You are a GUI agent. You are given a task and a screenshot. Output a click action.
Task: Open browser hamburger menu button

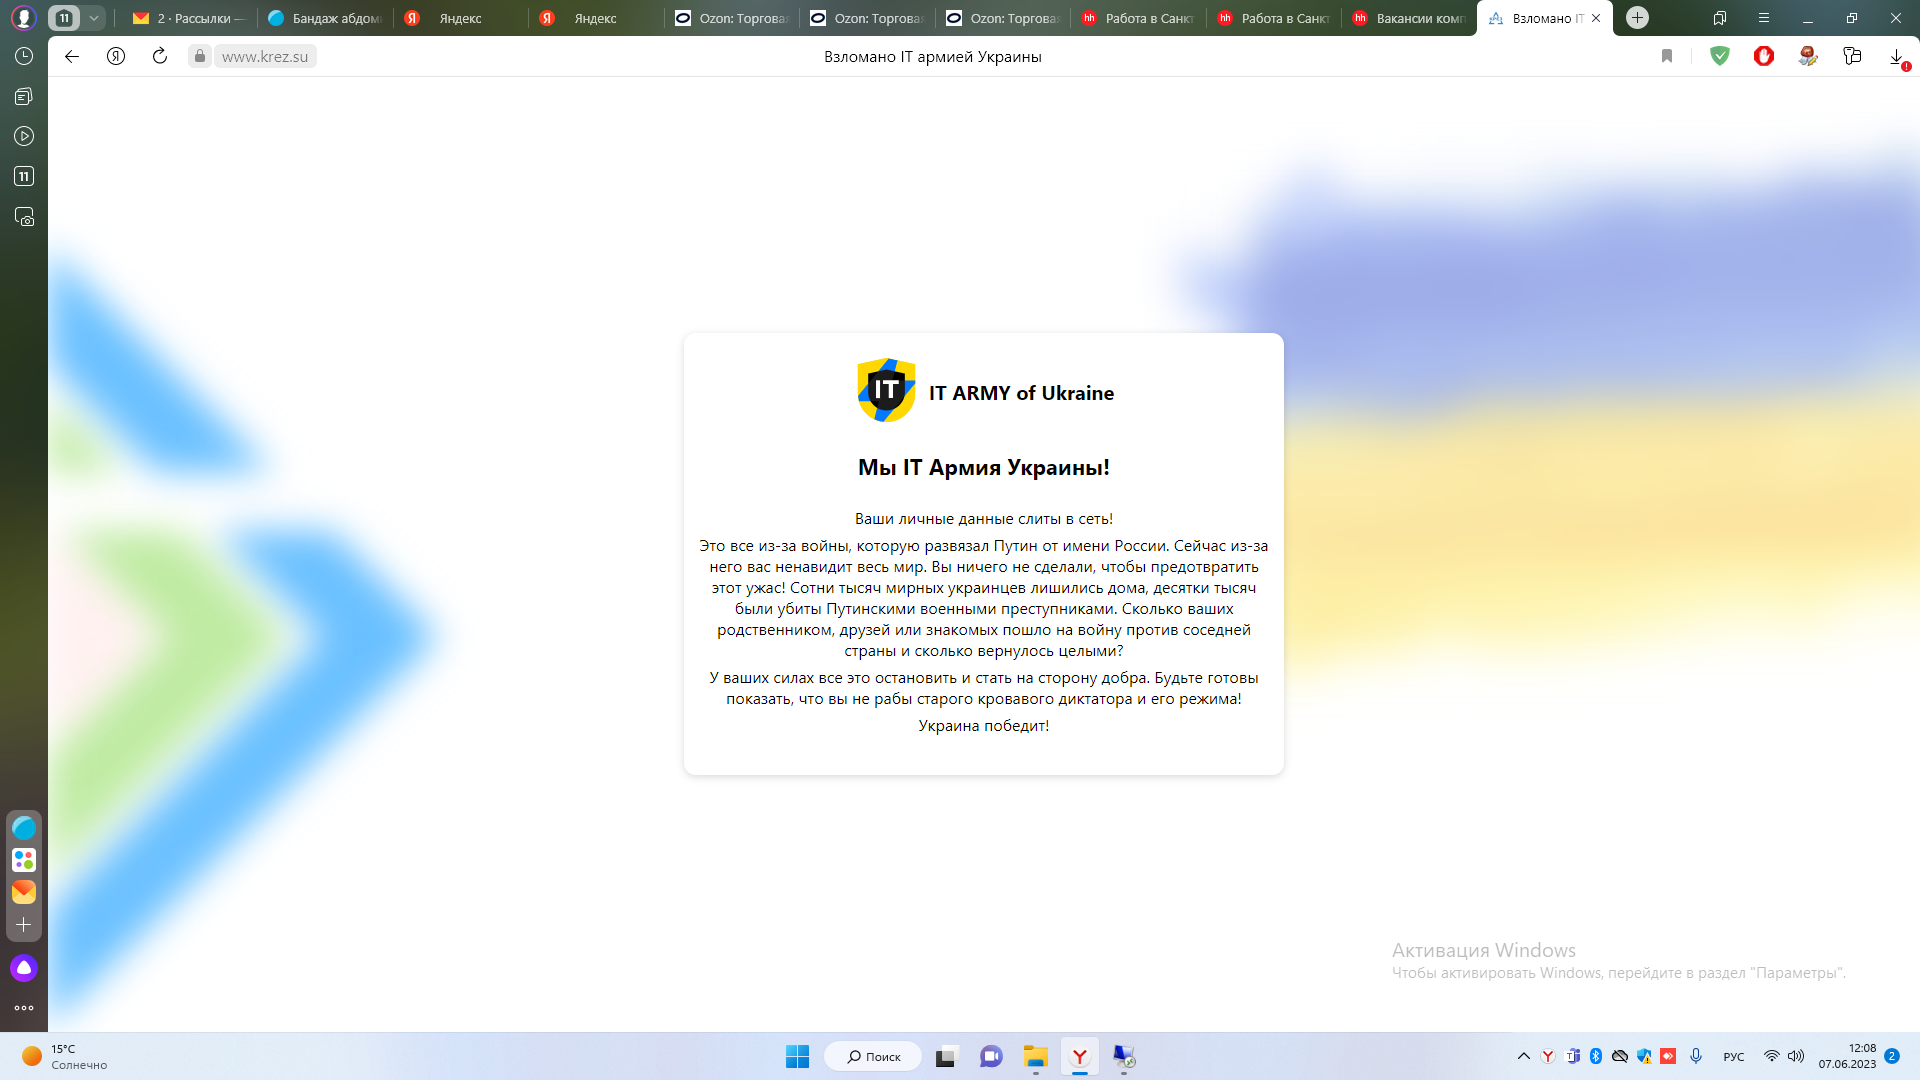click(1764, 18)
